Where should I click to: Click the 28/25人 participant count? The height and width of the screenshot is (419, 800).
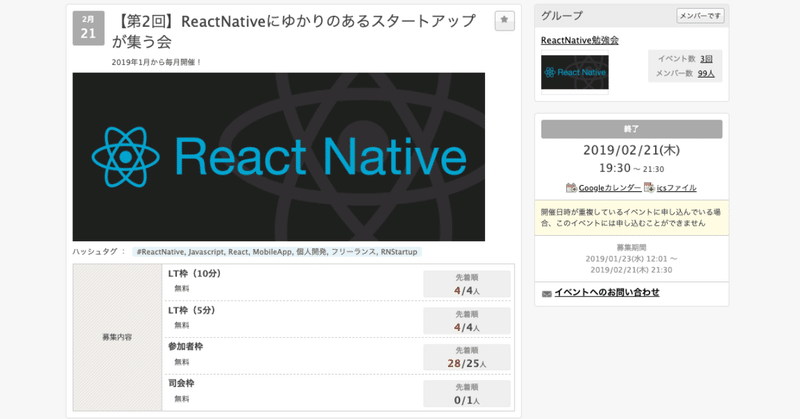pos(467,363)
